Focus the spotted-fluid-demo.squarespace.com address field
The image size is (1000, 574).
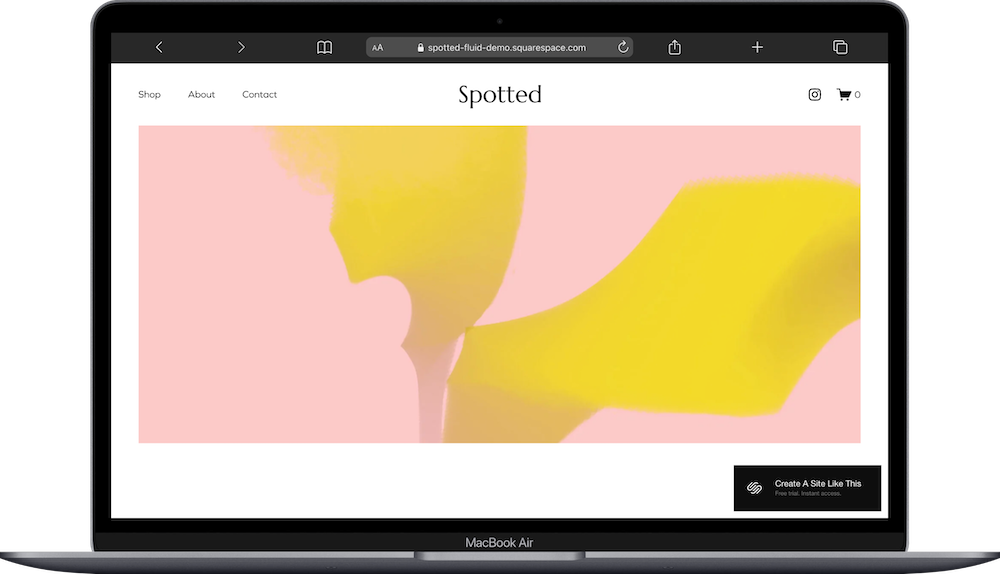[x=499, y=47]
